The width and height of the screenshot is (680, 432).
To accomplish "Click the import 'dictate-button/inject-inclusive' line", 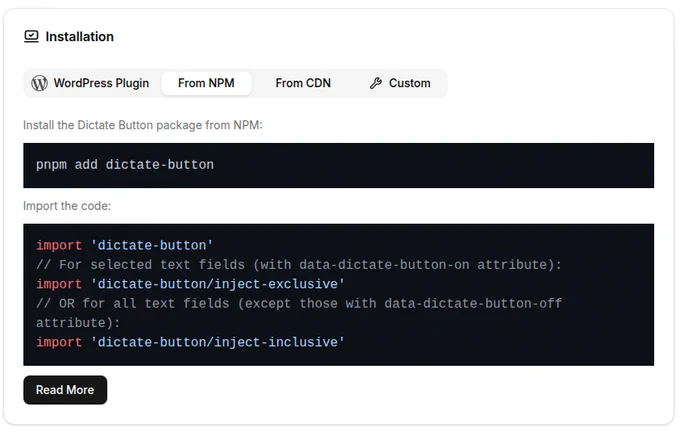I will click(190, 342).
